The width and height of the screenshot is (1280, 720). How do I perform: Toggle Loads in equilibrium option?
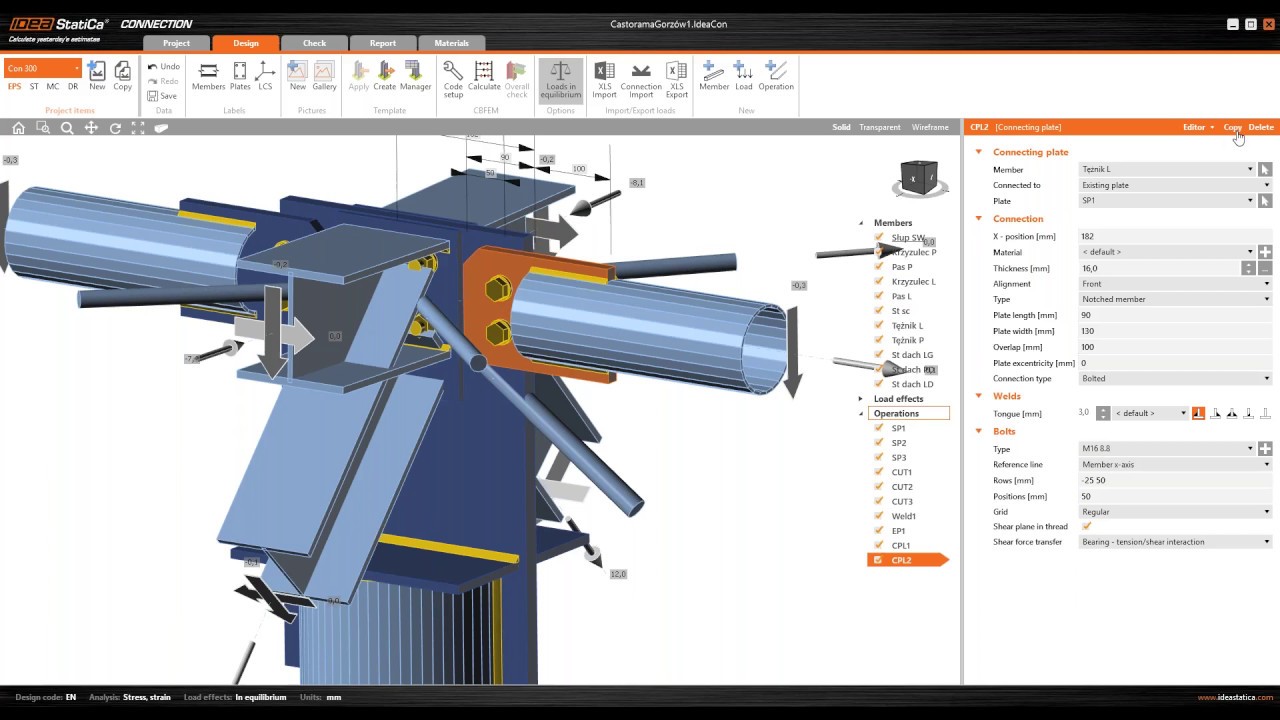click(560, 79)
